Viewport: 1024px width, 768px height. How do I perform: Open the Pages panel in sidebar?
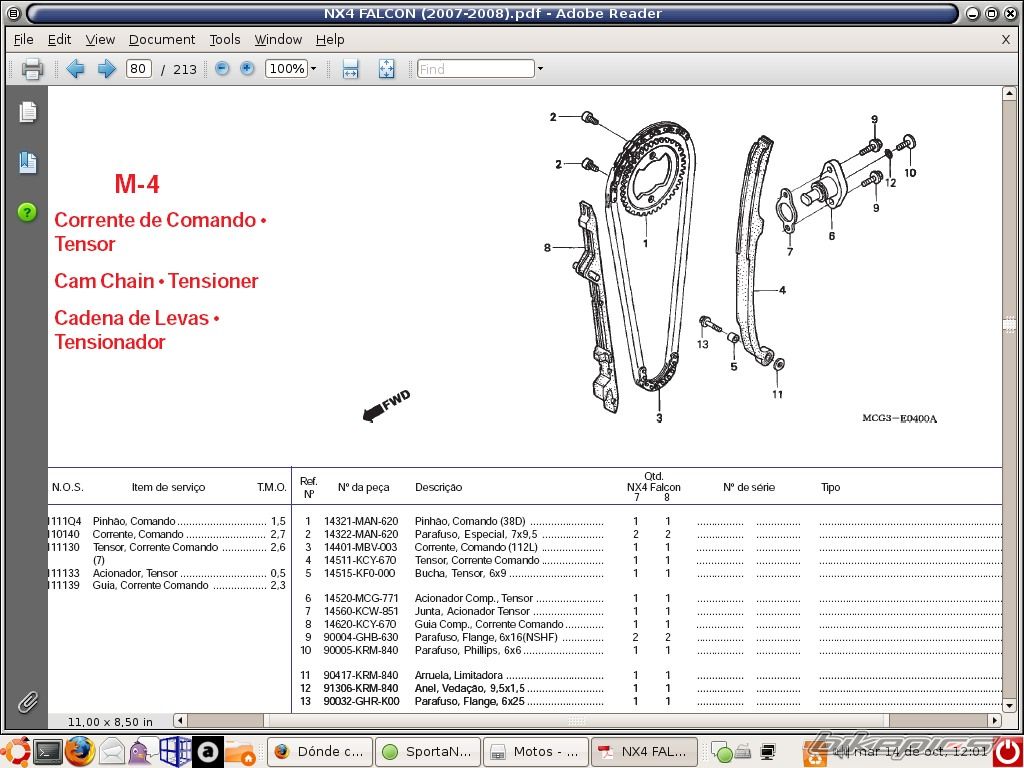(27, 112)
